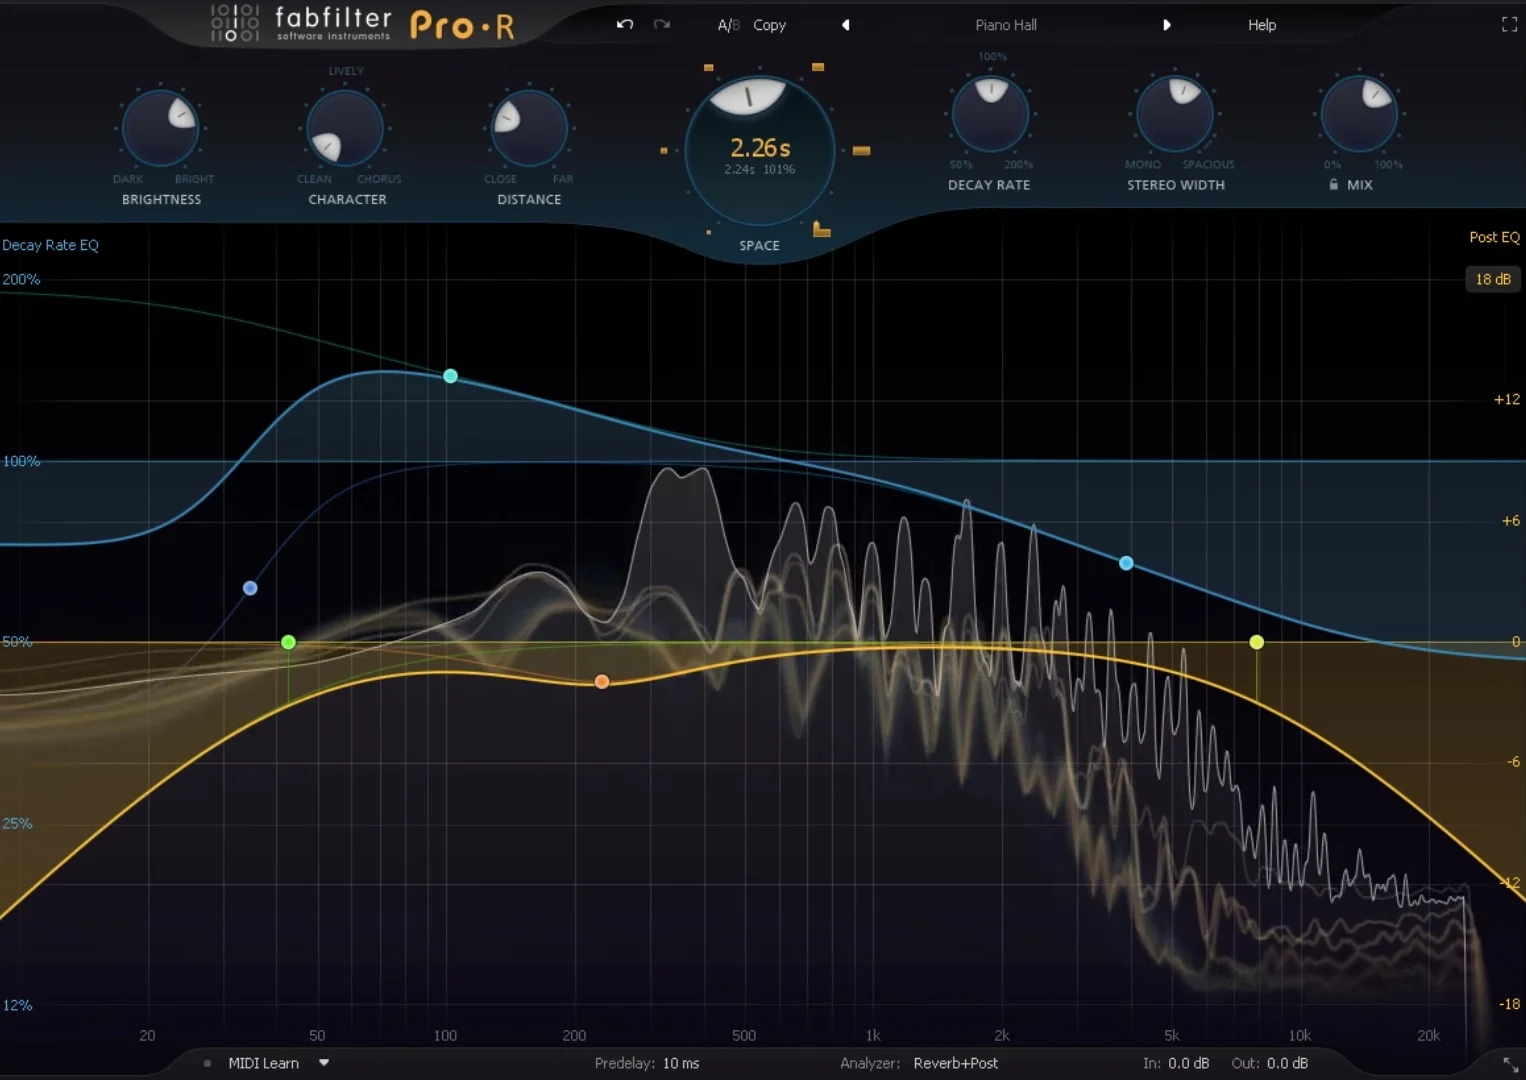
Task: Go to the next preset arrow
Action: [1166, 25]
